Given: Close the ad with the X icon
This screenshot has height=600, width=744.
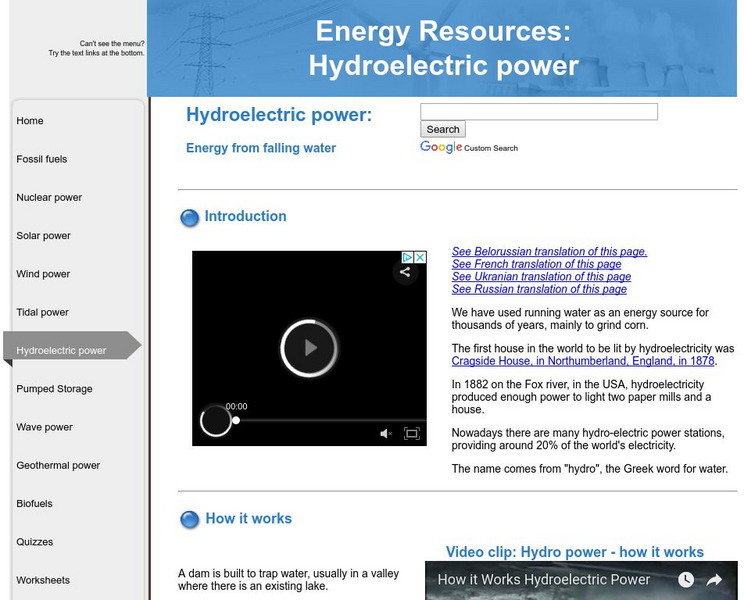Looking at the screenshot, I should tap(421, 257).
